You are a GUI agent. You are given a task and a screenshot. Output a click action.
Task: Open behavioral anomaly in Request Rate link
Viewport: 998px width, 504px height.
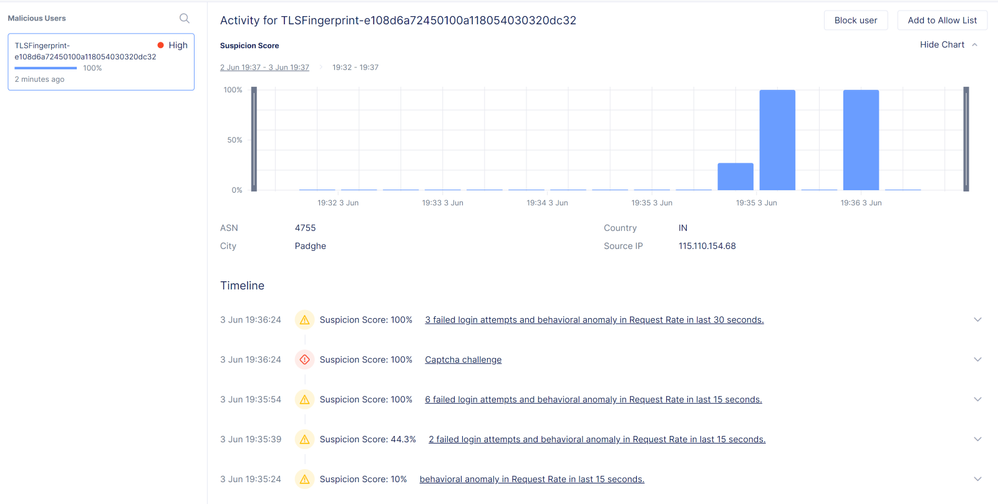coord(531,479)
